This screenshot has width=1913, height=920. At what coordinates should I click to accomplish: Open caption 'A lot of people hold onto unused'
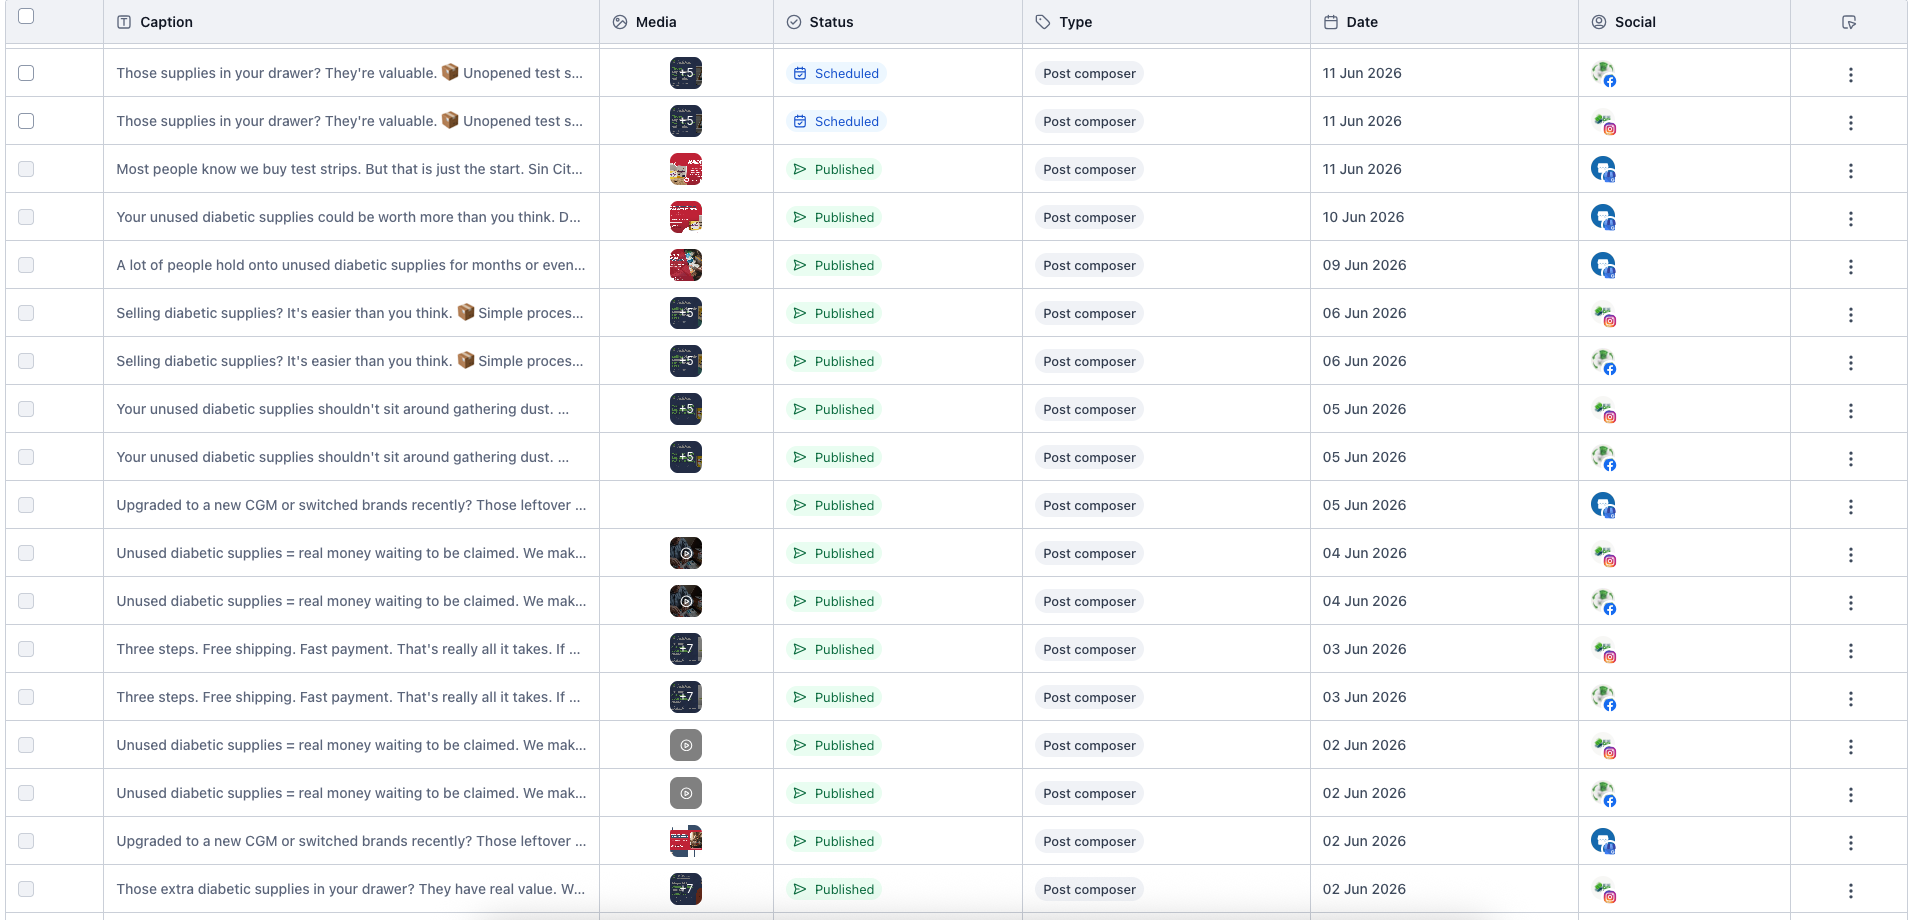click(x=351, y=265)
